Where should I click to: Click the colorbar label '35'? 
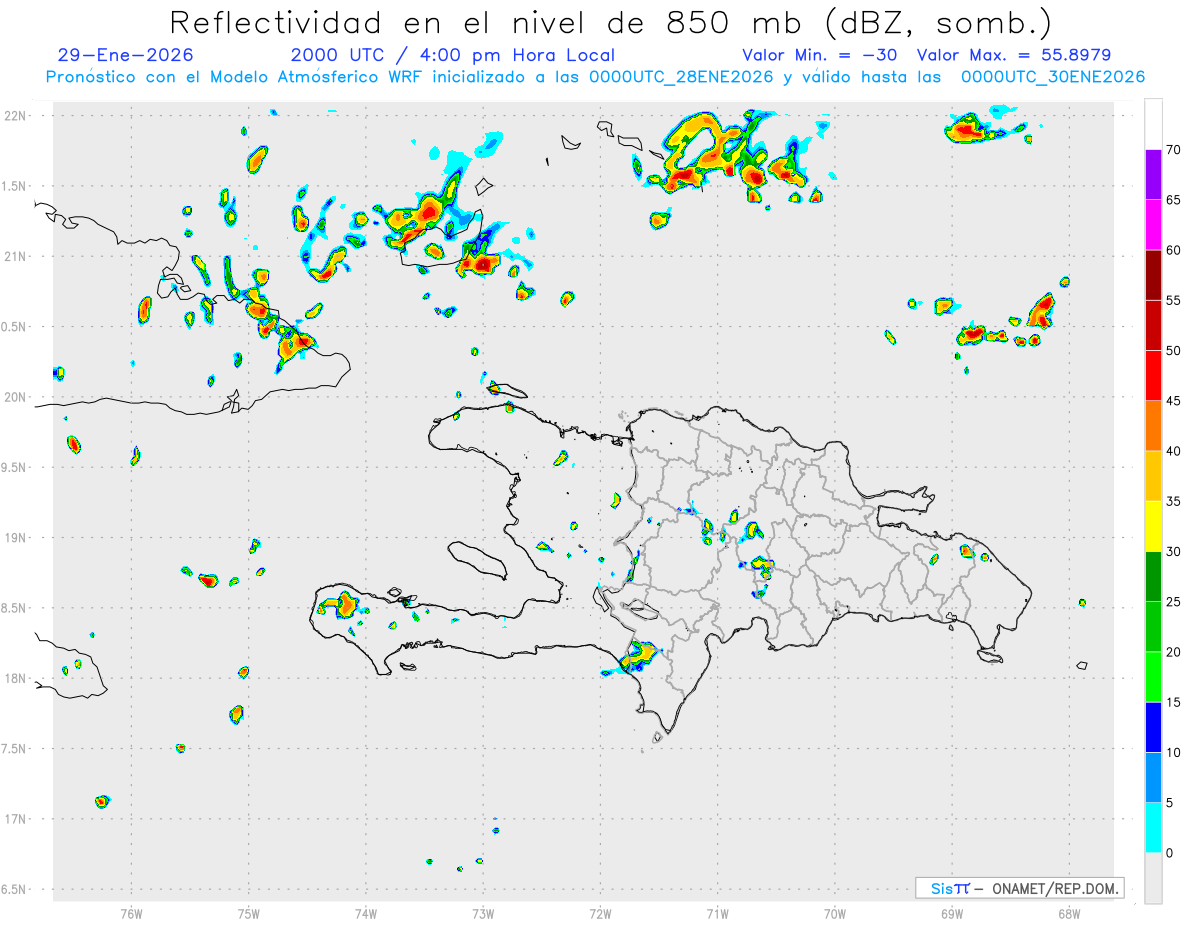tap(1173, 501)
